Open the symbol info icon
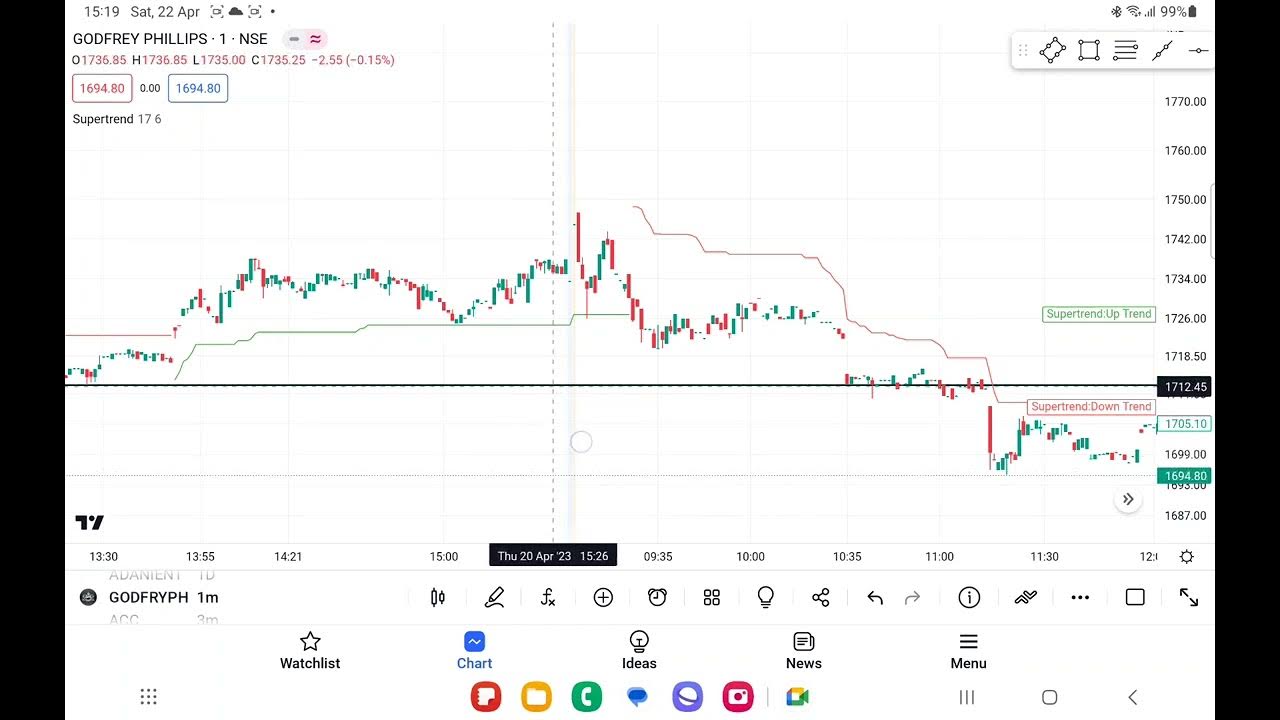 click(x=969, y=598)
